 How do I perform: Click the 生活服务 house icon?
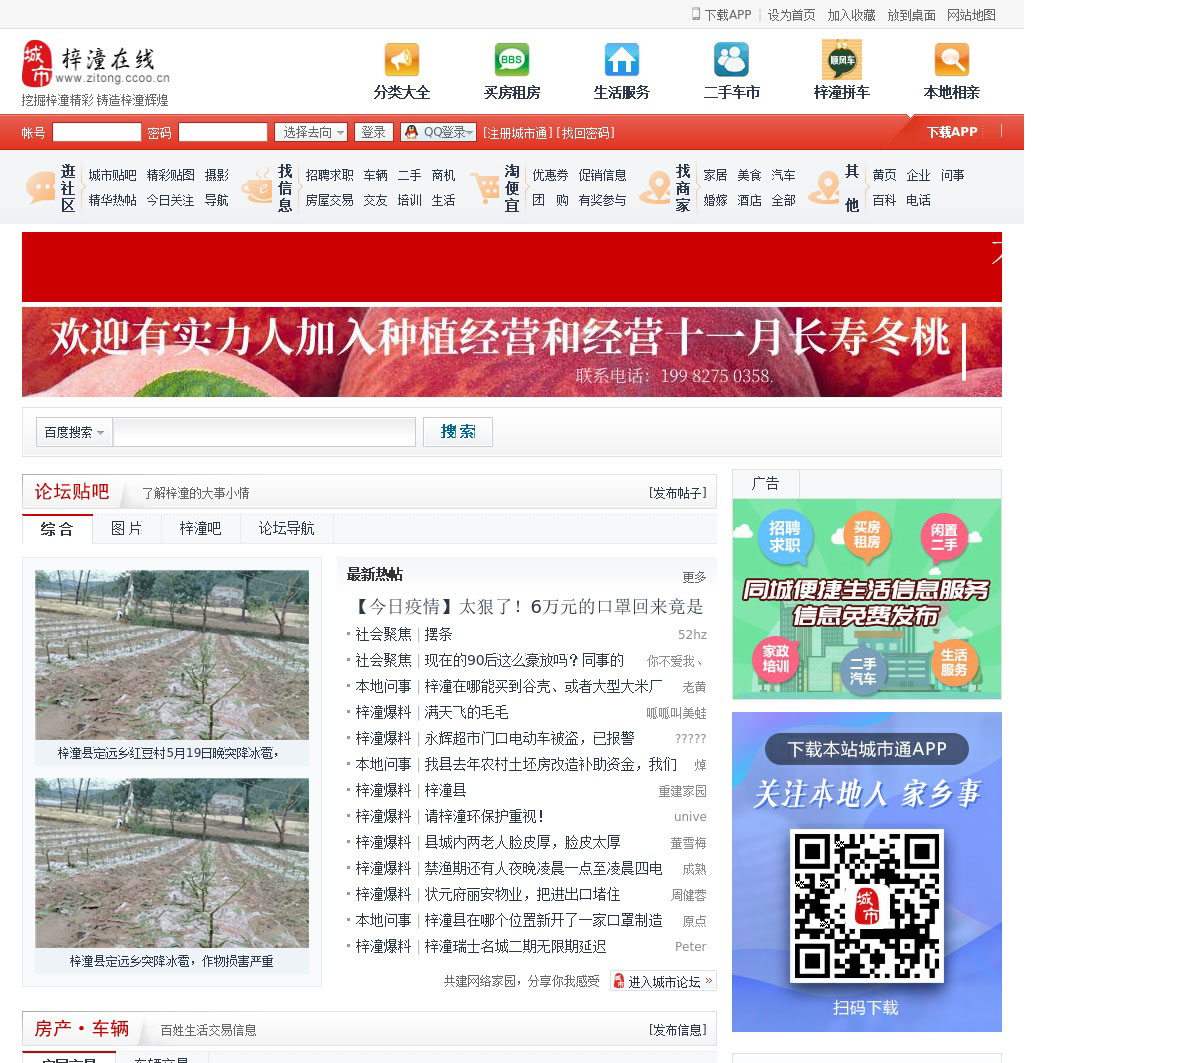[621, 60]
